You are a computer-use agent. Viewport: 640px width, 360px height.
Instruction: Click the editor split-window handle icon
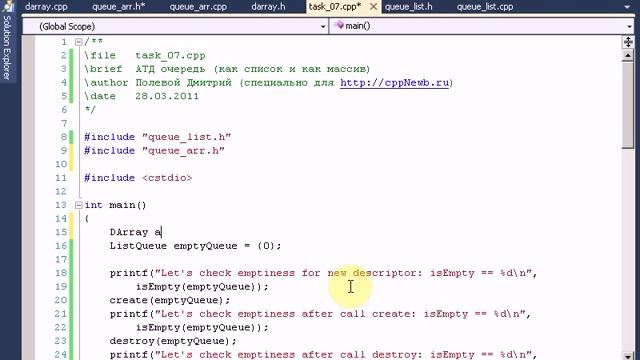628,42
